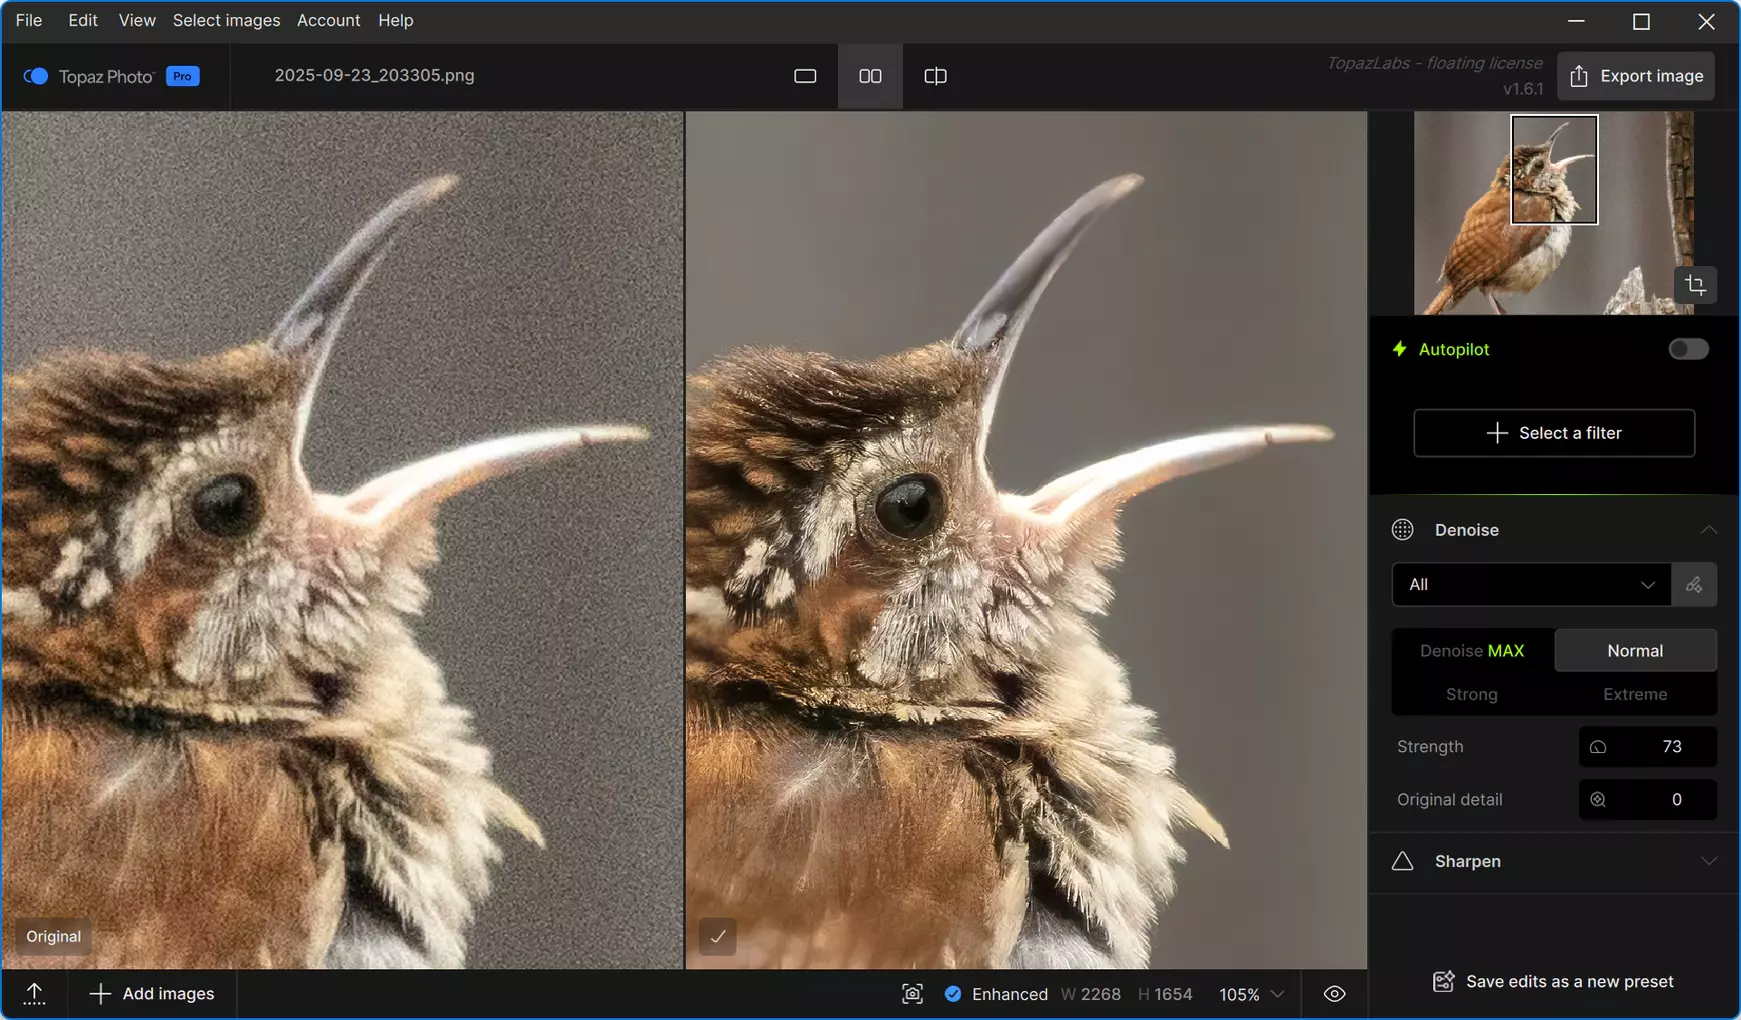The image size is (1741, 1020).
Task: Click the Denoise filter grid icon
Action: point(1403,530)
